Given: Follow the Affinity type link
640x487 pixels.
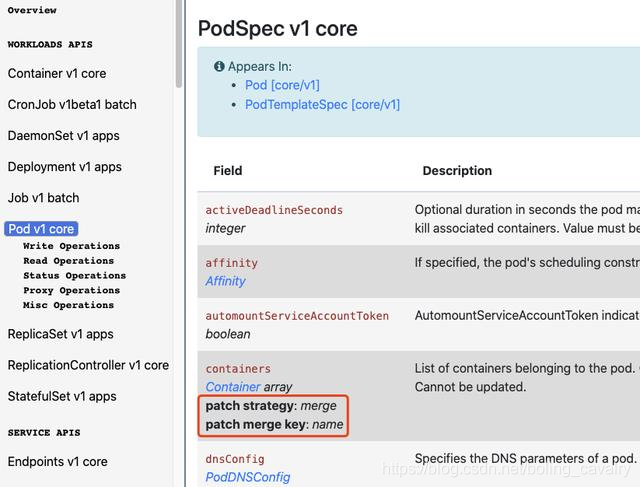Looking at the screenshot, I should click(x=225, y=281).
